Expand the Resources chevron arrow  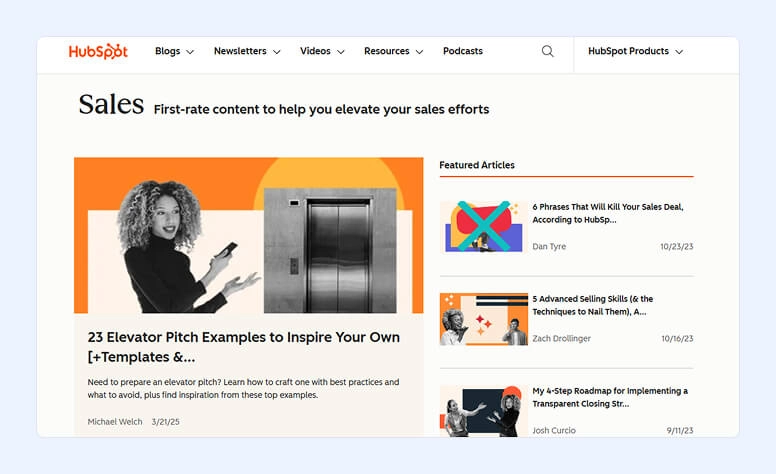coord(419,52)
